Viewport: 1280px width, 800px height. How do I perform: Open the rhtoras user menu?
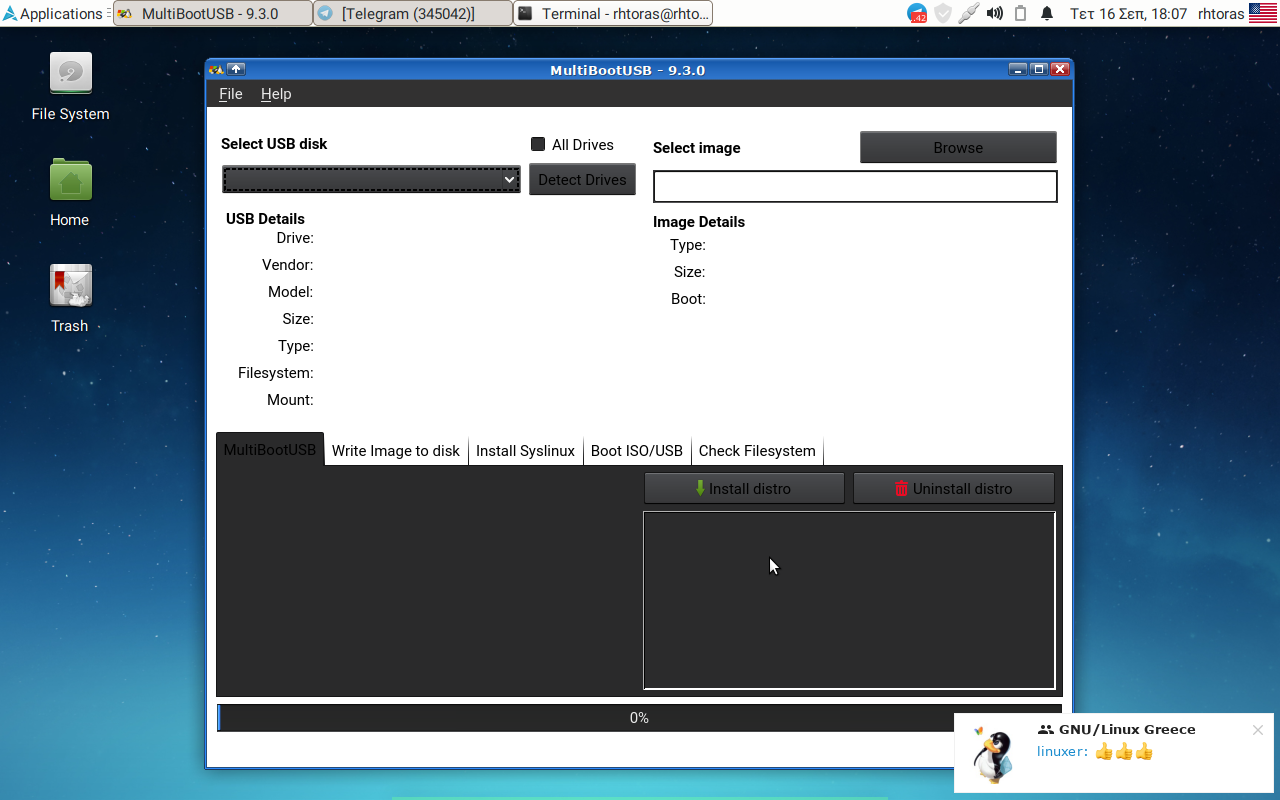[1221, 13]
